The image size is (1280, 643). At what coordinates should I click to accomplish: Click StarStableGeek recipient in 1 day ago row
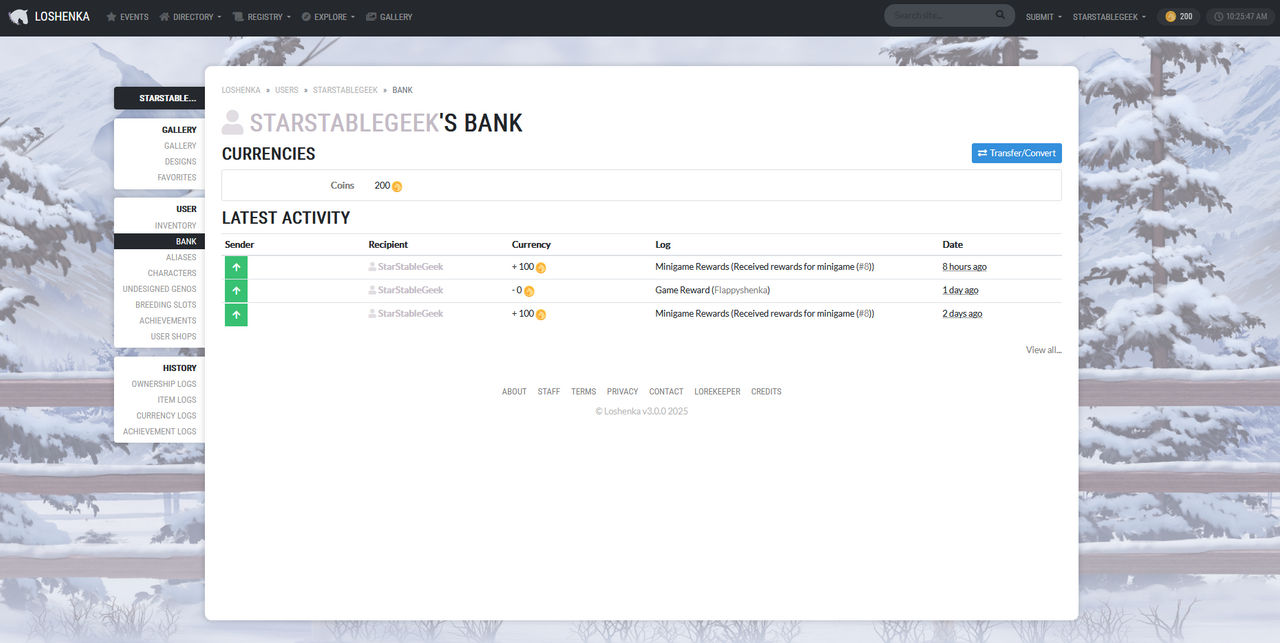pos(410,290)
